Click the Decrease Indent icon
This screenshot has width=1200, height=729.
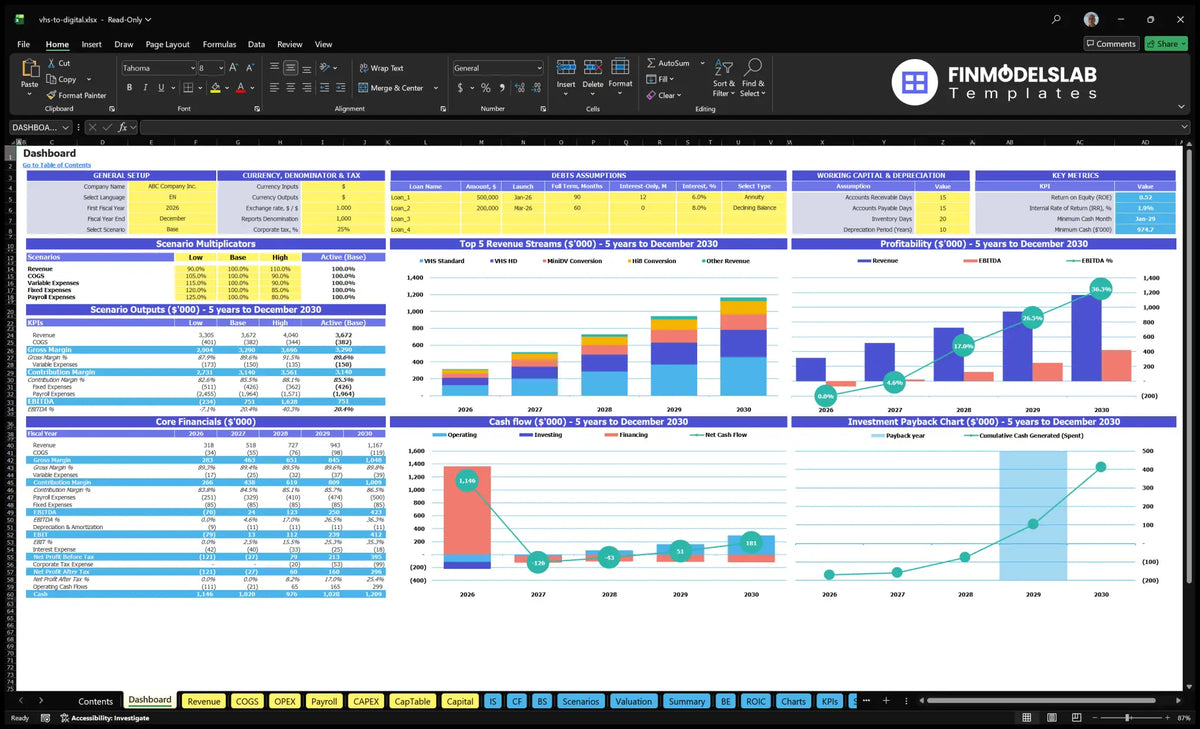coord(325,88)
